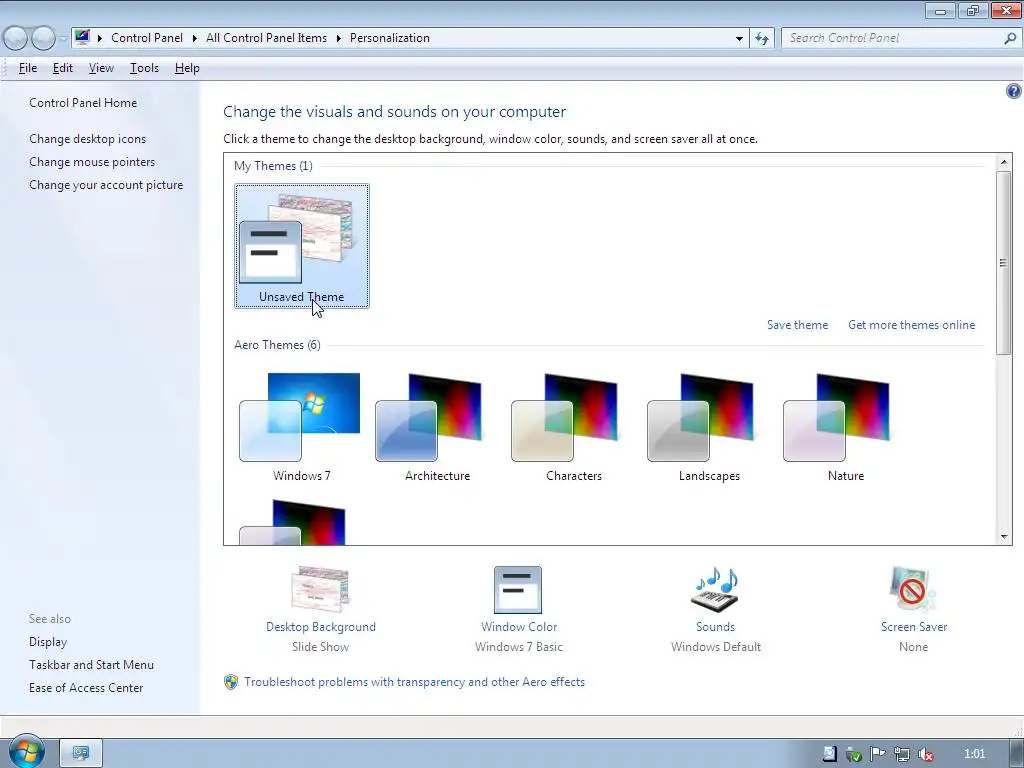Open the Edit menu

click(63, 68)
